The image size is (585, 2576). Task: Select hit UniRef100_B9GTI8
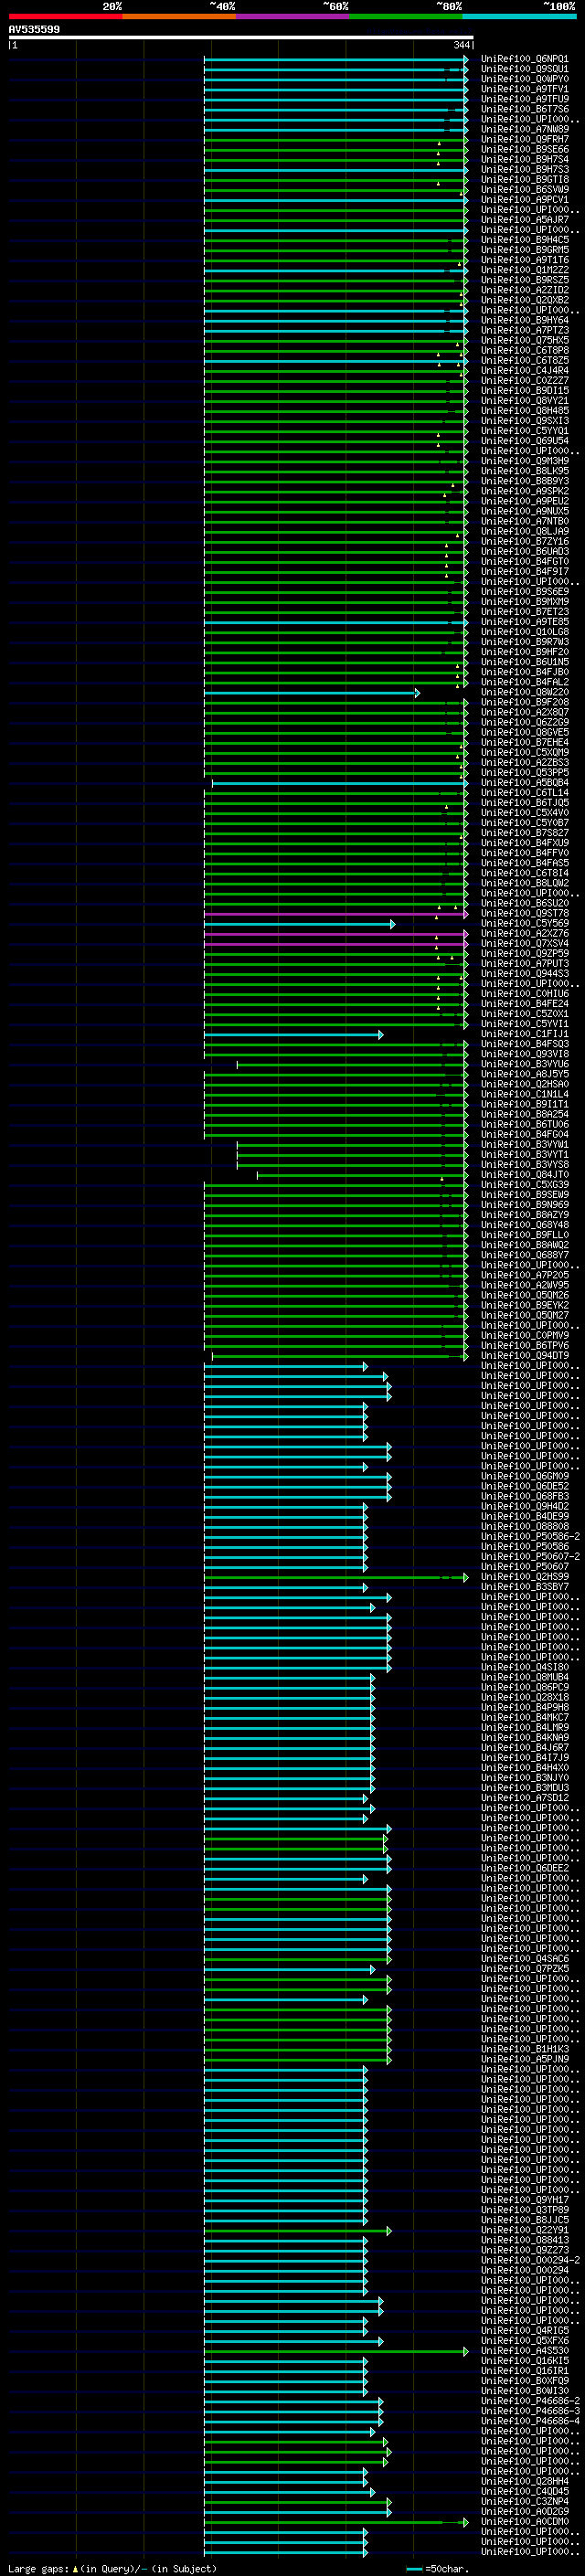(x=524, y=179)
